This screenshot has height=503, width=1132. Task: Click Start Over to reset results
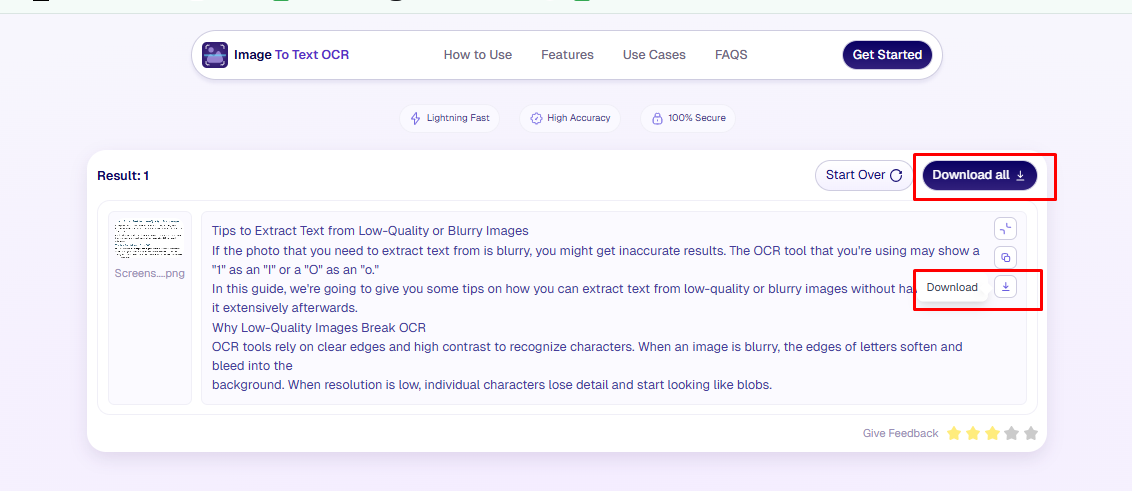pos(864,175)
